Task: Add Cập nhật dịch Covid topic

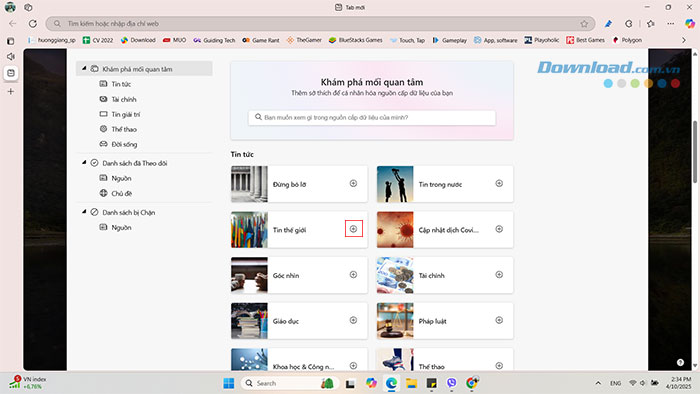Action: [499, 229]
